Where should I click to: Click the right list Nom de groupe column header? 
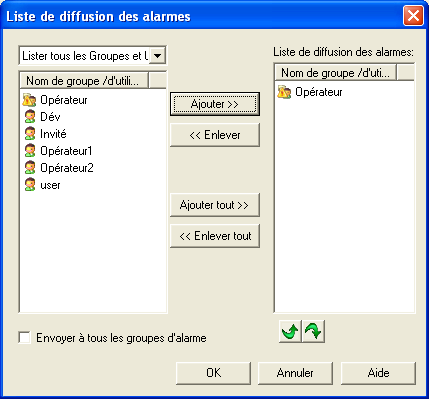click(335, 73)
